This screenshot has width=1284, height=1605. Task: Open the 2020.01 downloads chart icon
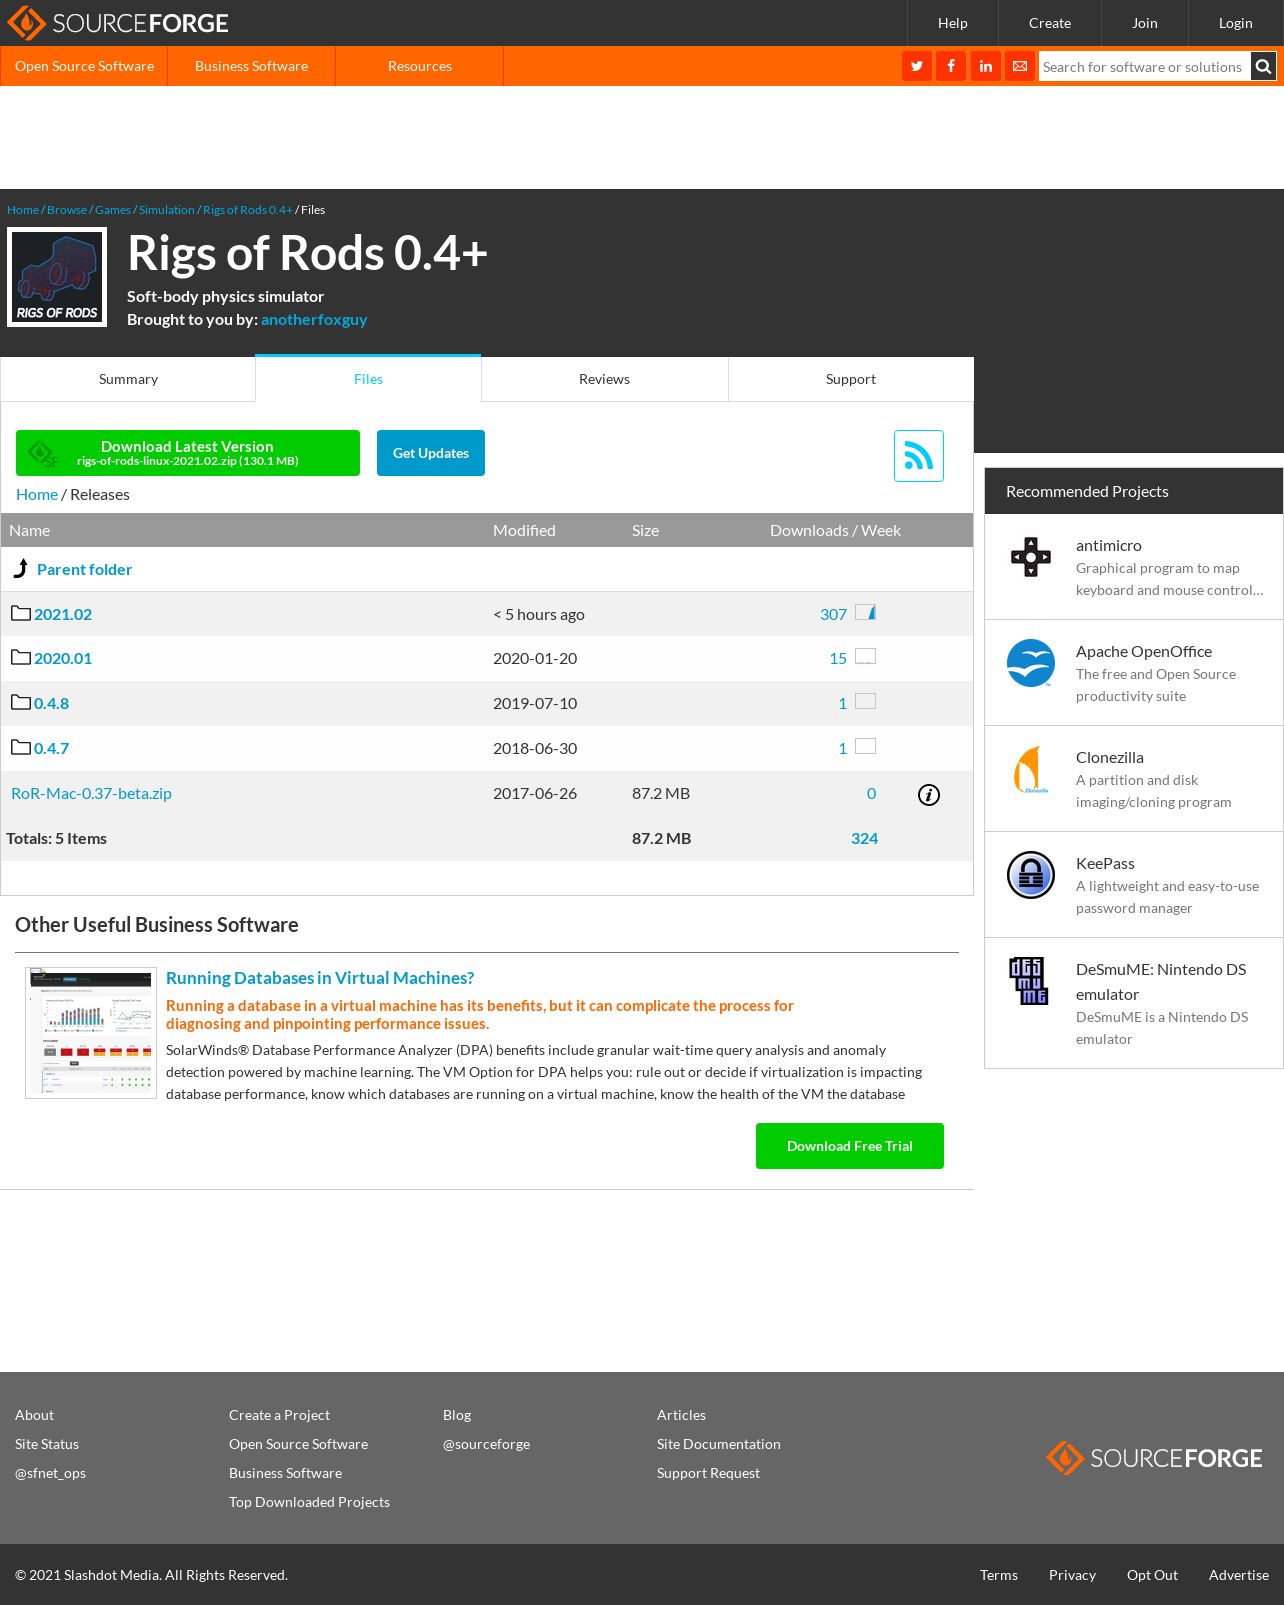pos(866,656)
